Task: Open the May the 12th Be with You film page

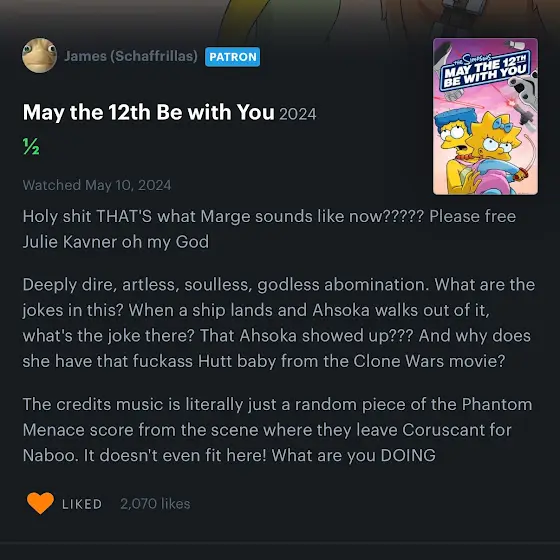Action: tap(149, 112)
